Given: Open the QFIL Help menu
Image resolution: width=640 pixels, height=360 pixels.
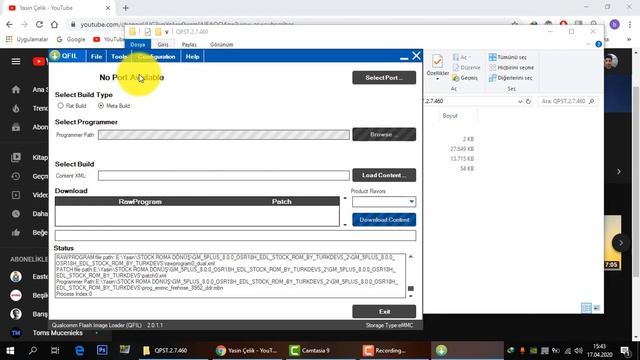Looking at the screenshot, I should [192, 56].
